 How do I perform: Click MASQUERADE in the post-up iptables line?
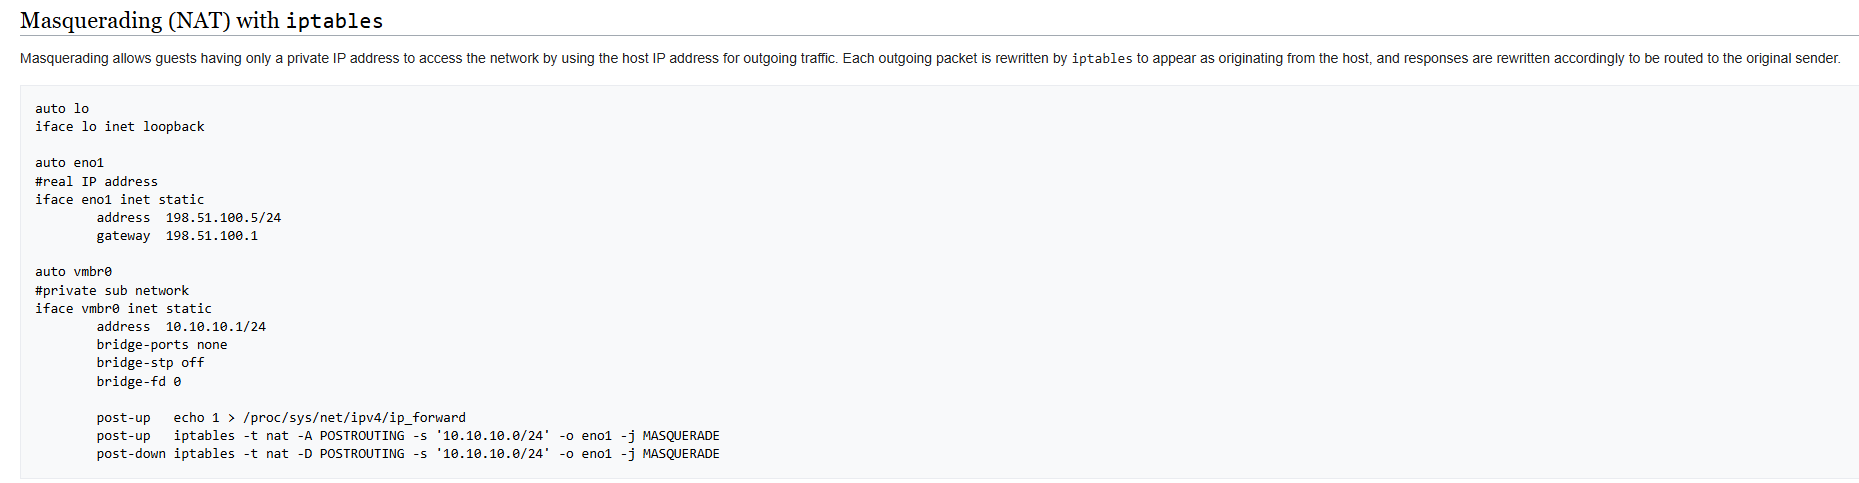click(x=680, y=436)
